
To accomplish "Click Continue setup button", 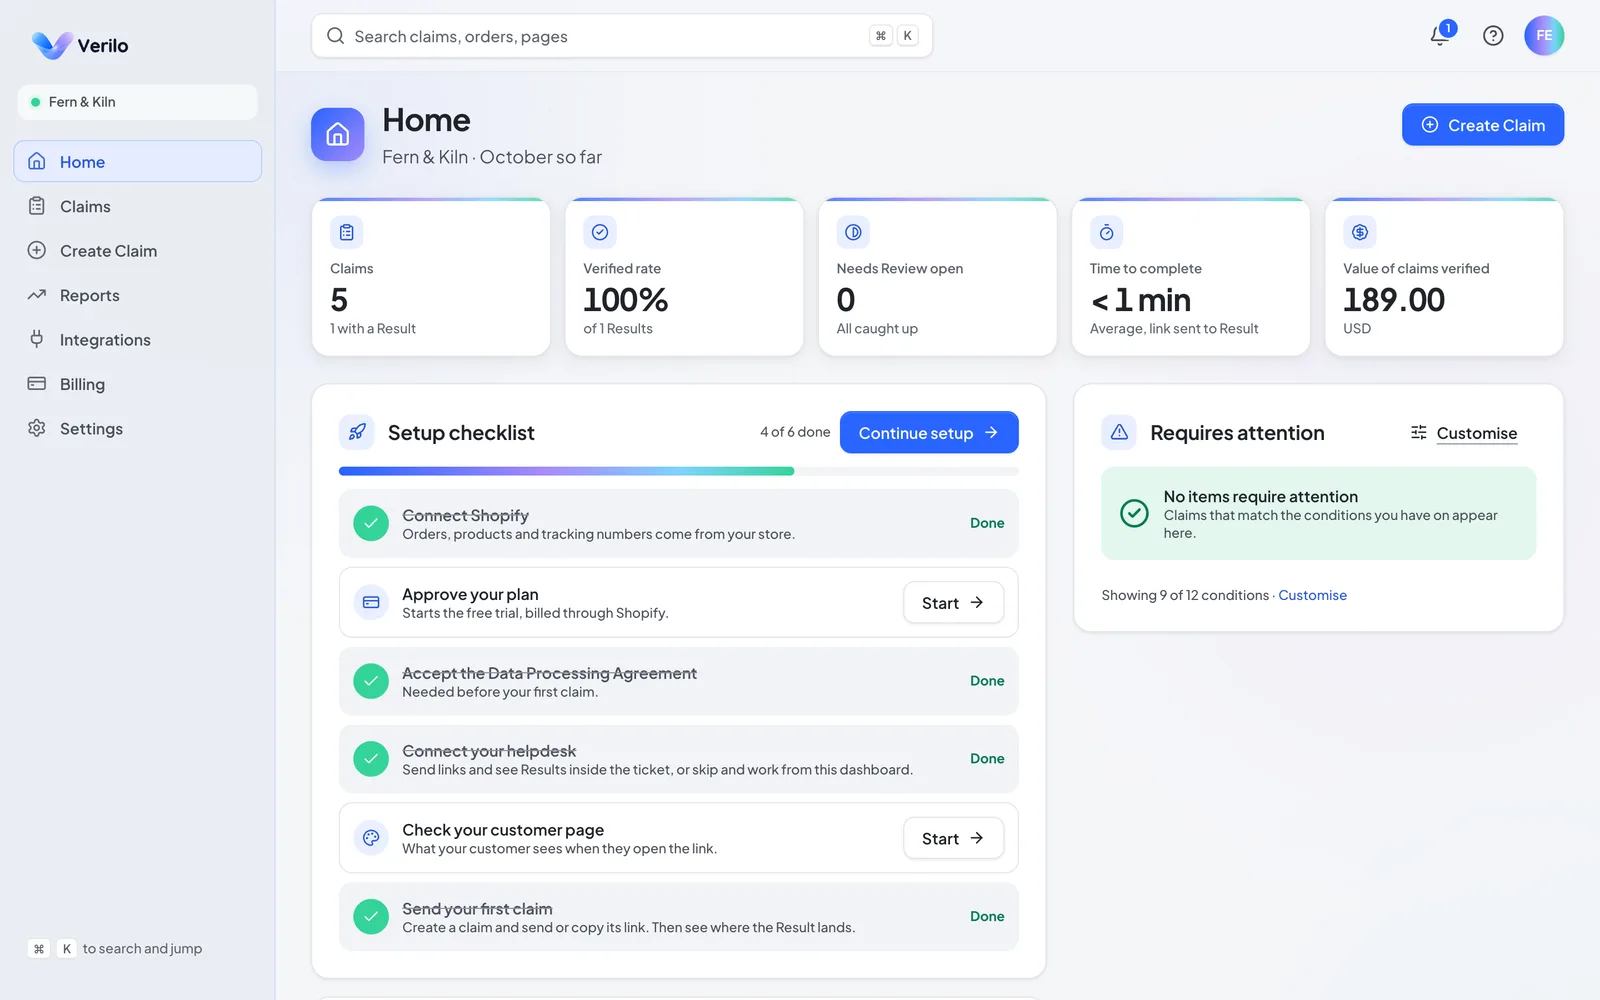I will [929, 432].
